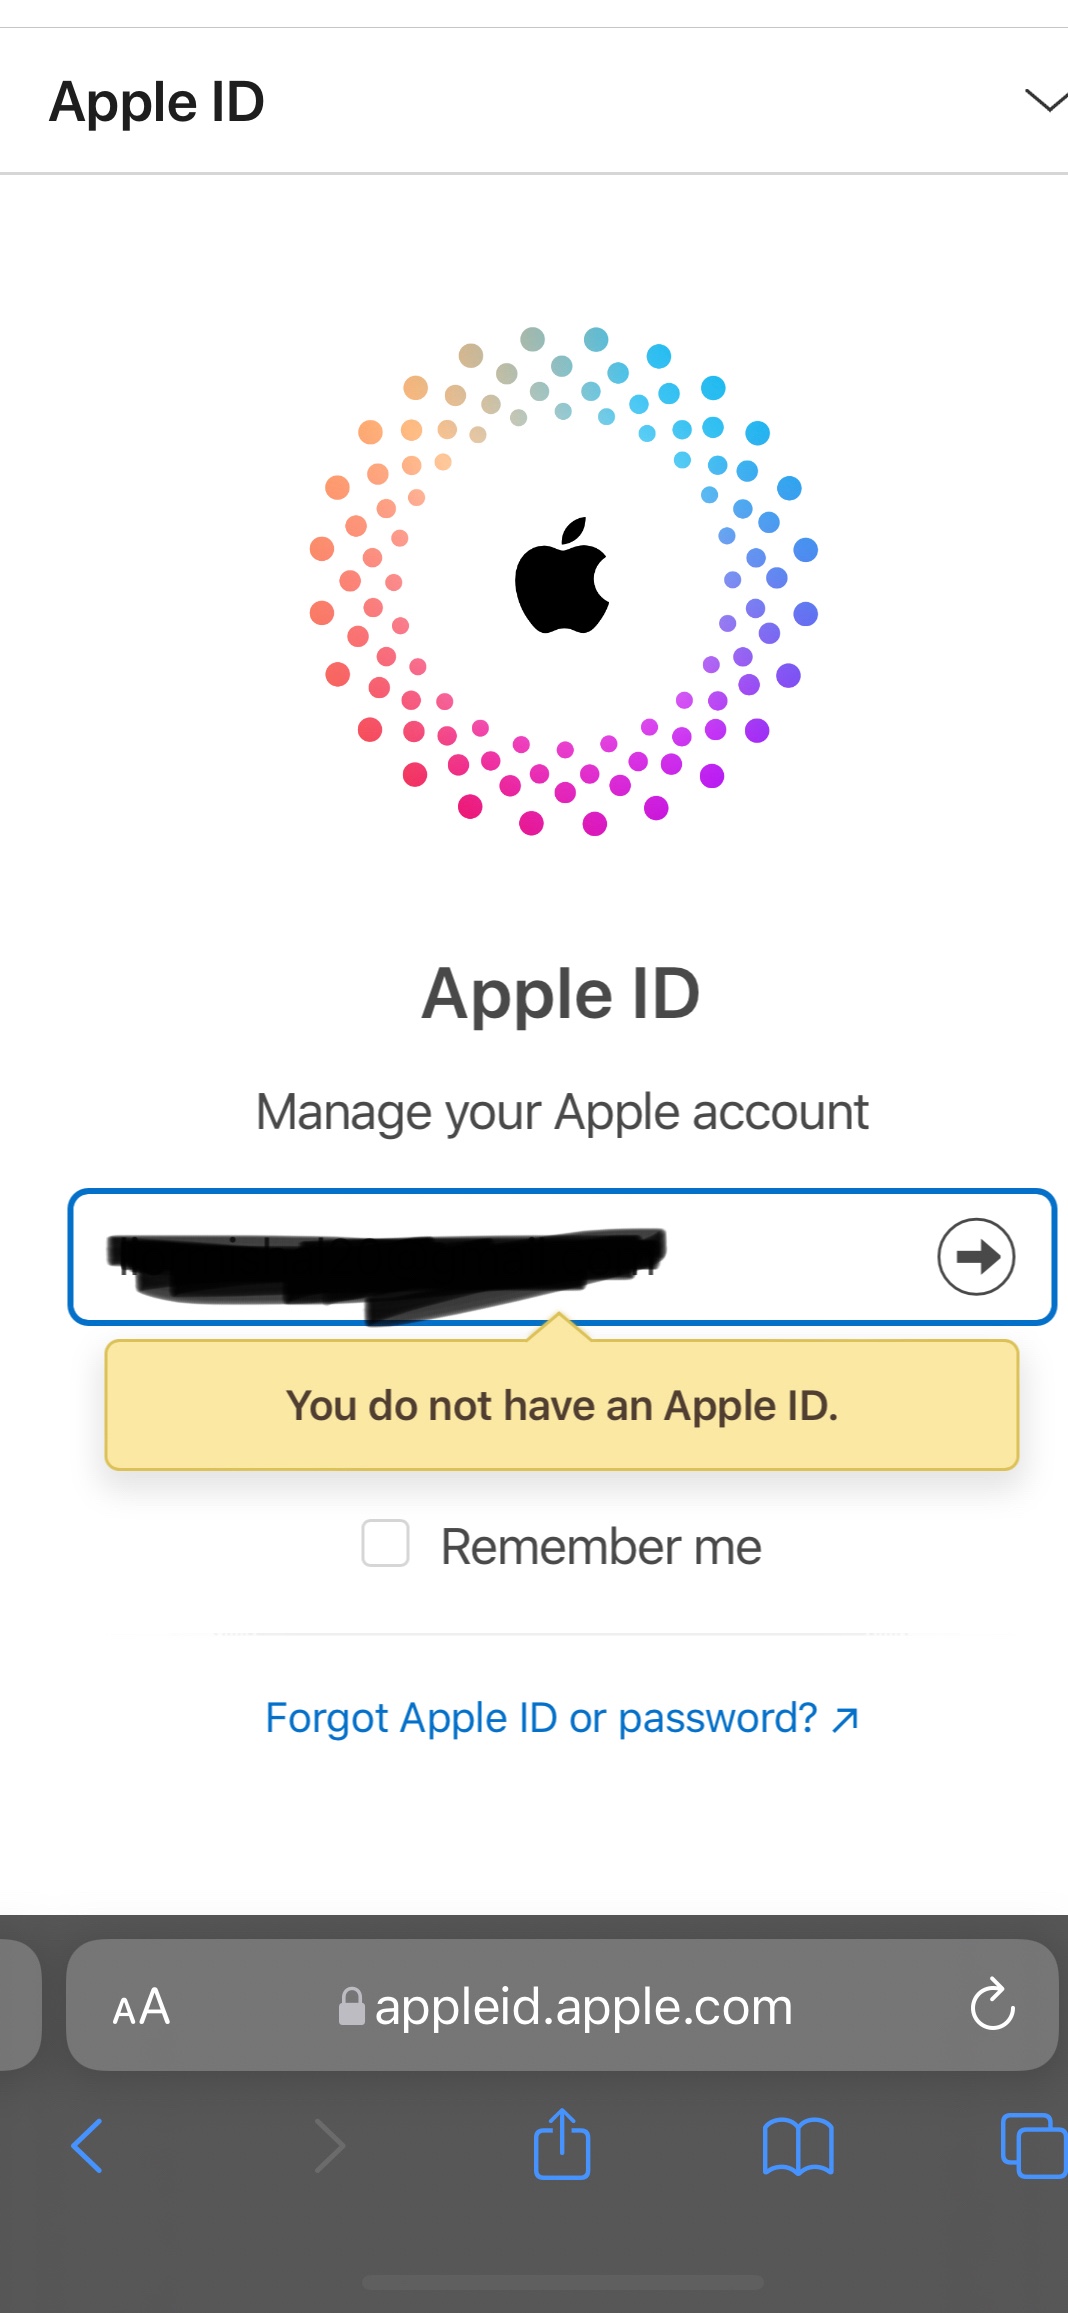This screenshot has height=2313, width=1068.
Task: Click the 'Remember me' label text
Action: (x=601, y=1547)
